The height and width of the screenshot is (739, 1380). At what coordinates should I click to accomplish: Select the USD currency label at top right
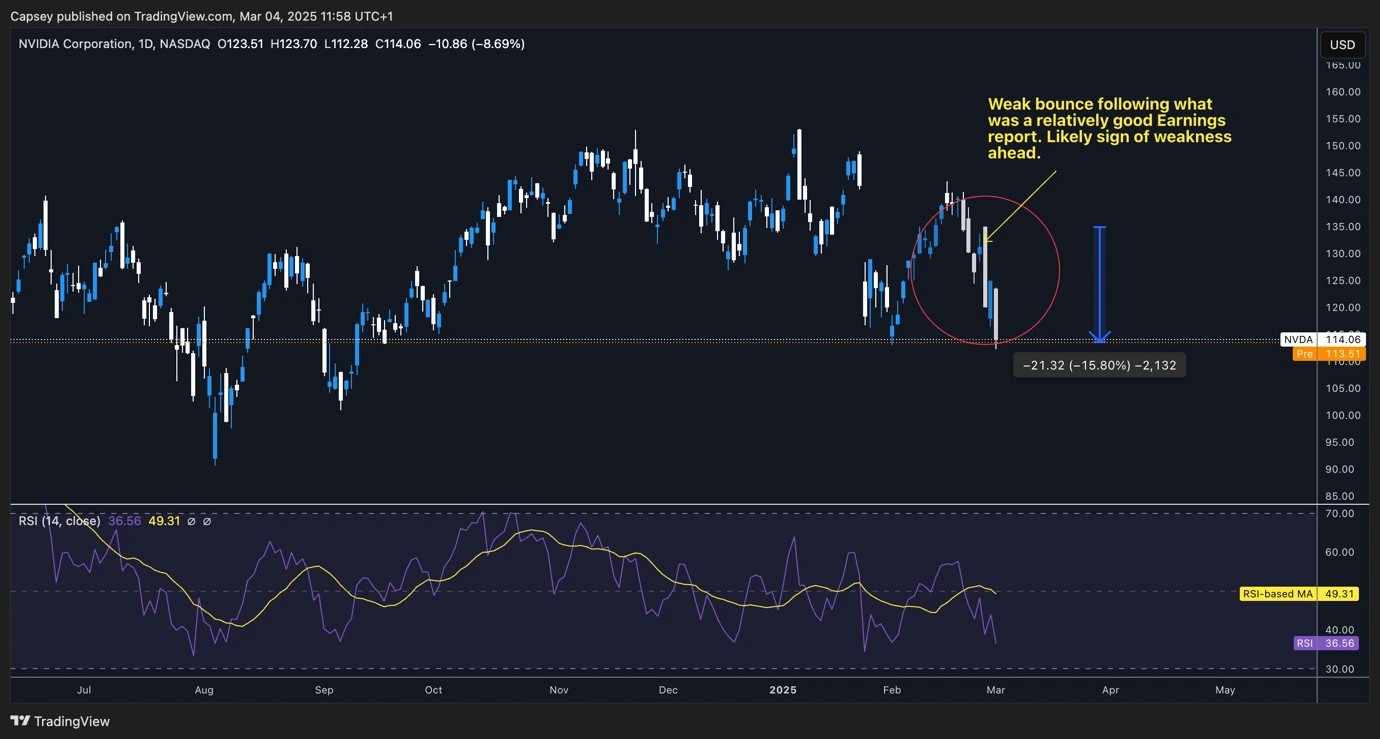[x=1342, y=44]
